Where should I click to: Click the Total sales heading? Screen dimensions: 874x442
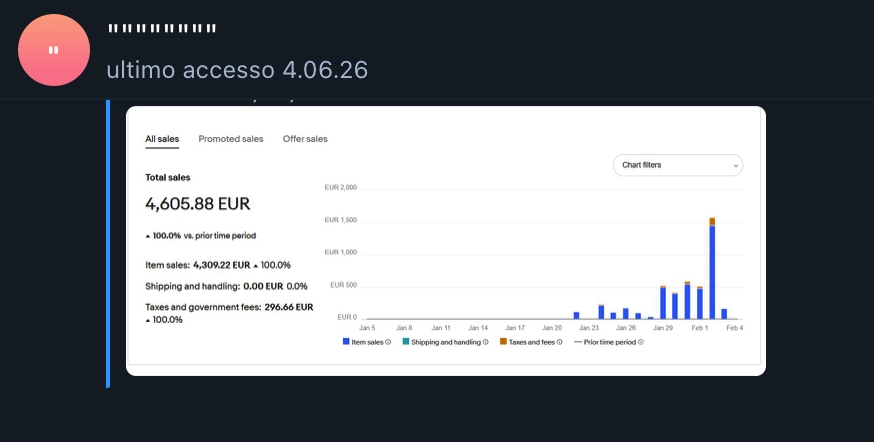click(168, 177)
